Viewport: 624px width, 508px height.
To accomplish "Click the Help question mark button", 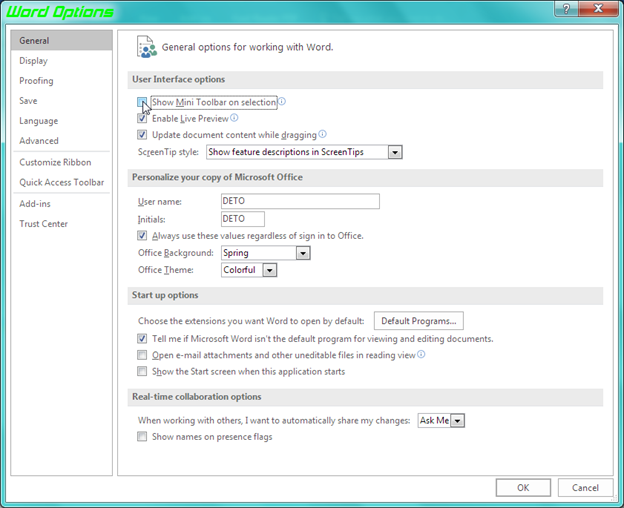I will click(x=566, y=8).
